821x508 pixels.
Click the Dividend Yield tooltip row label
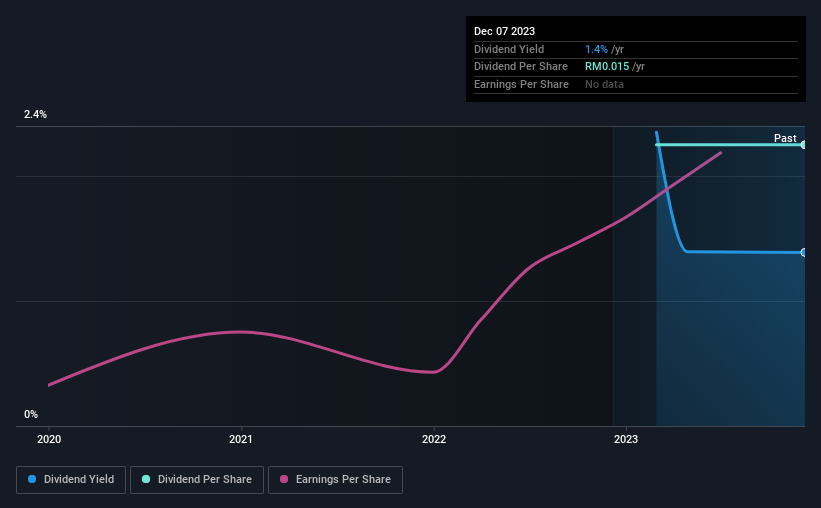pos(509,49)
